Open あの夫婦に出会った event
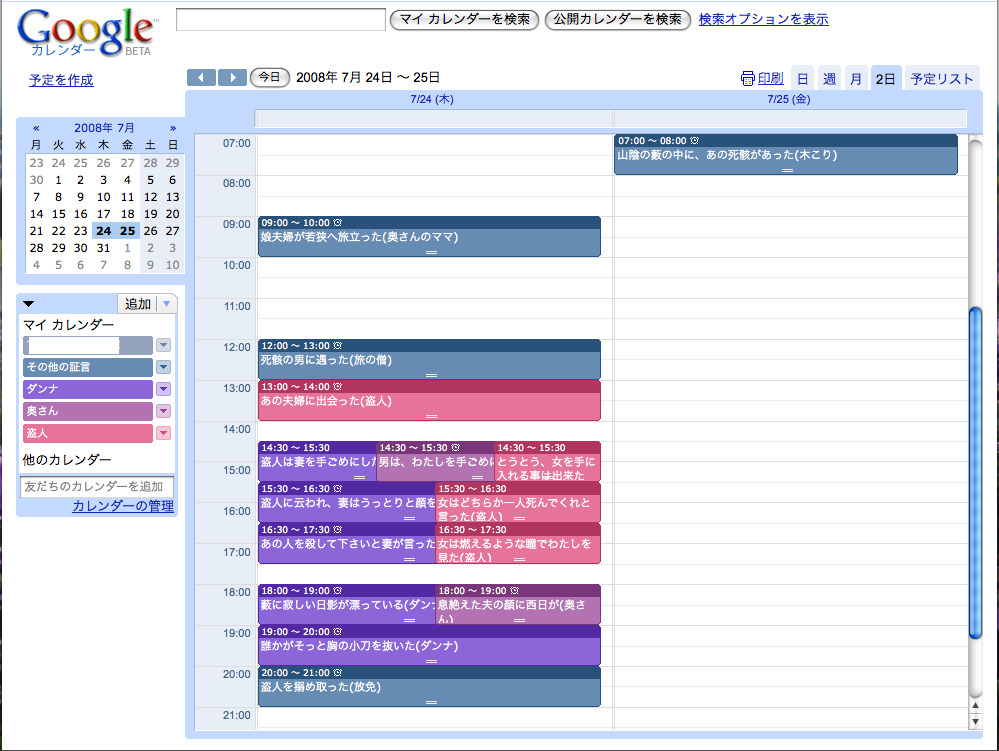 (429, 401)
